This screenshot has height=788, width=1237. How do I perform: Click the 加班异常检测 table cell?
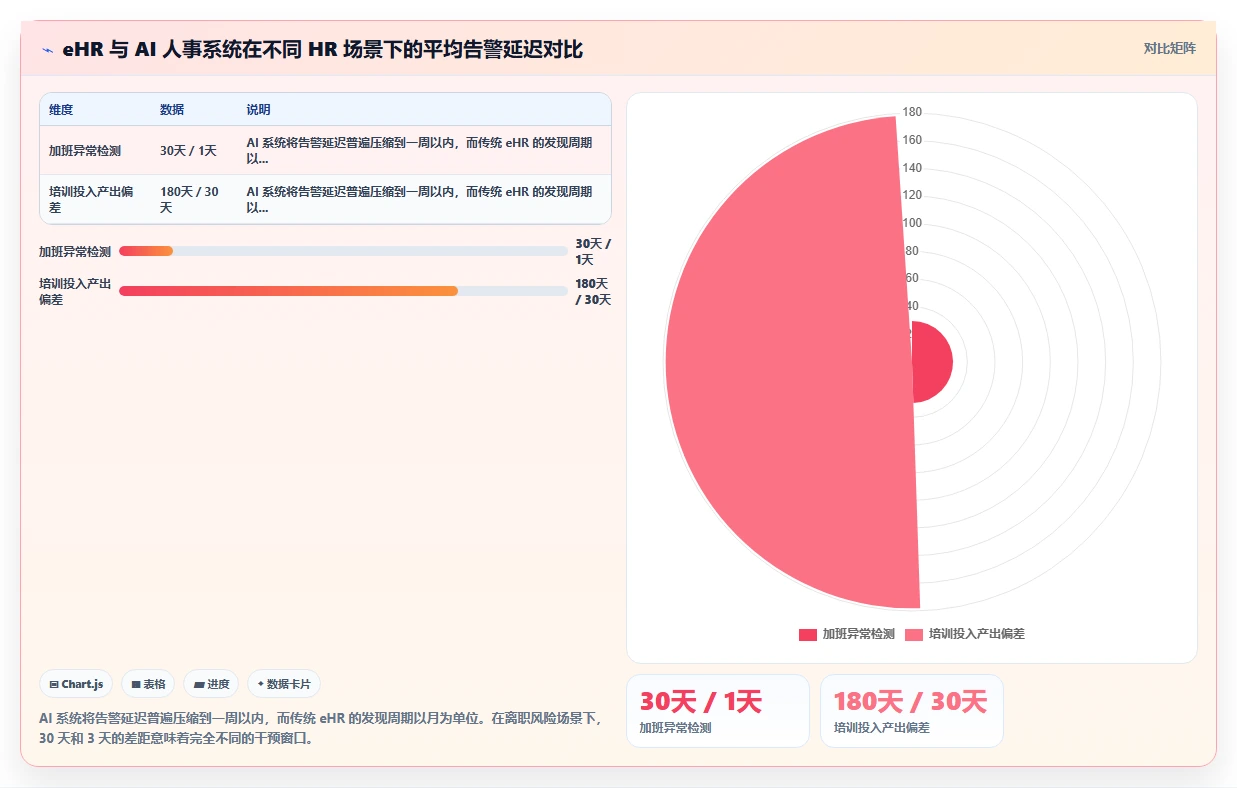[95, 151]
